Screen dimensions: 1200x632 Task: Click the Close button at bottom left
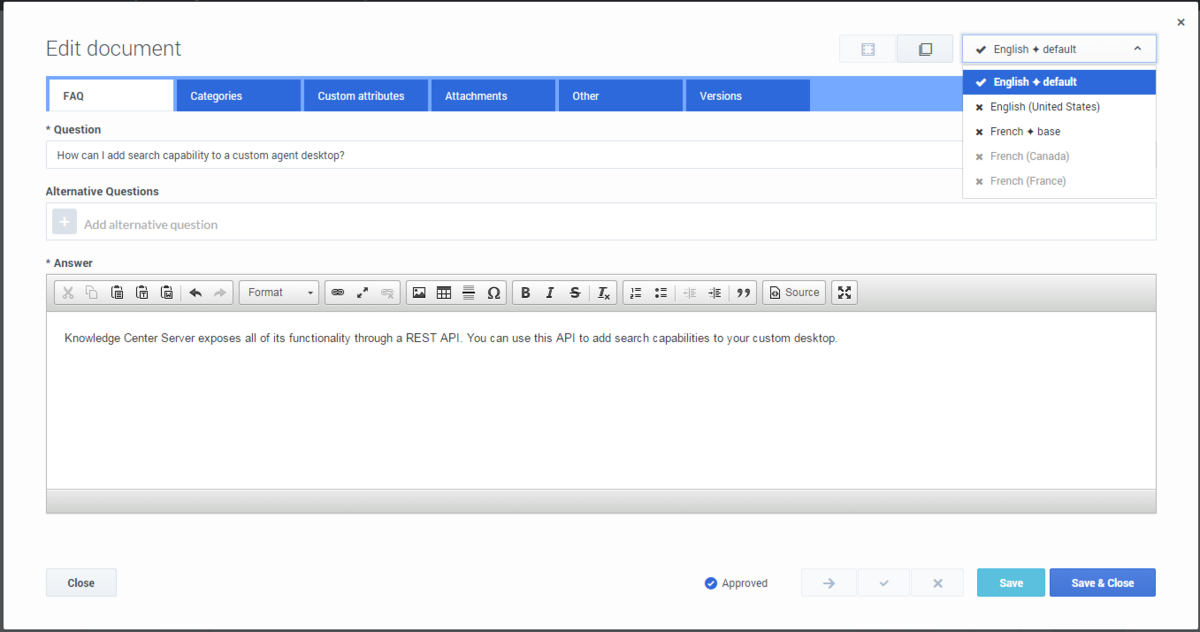81,583
